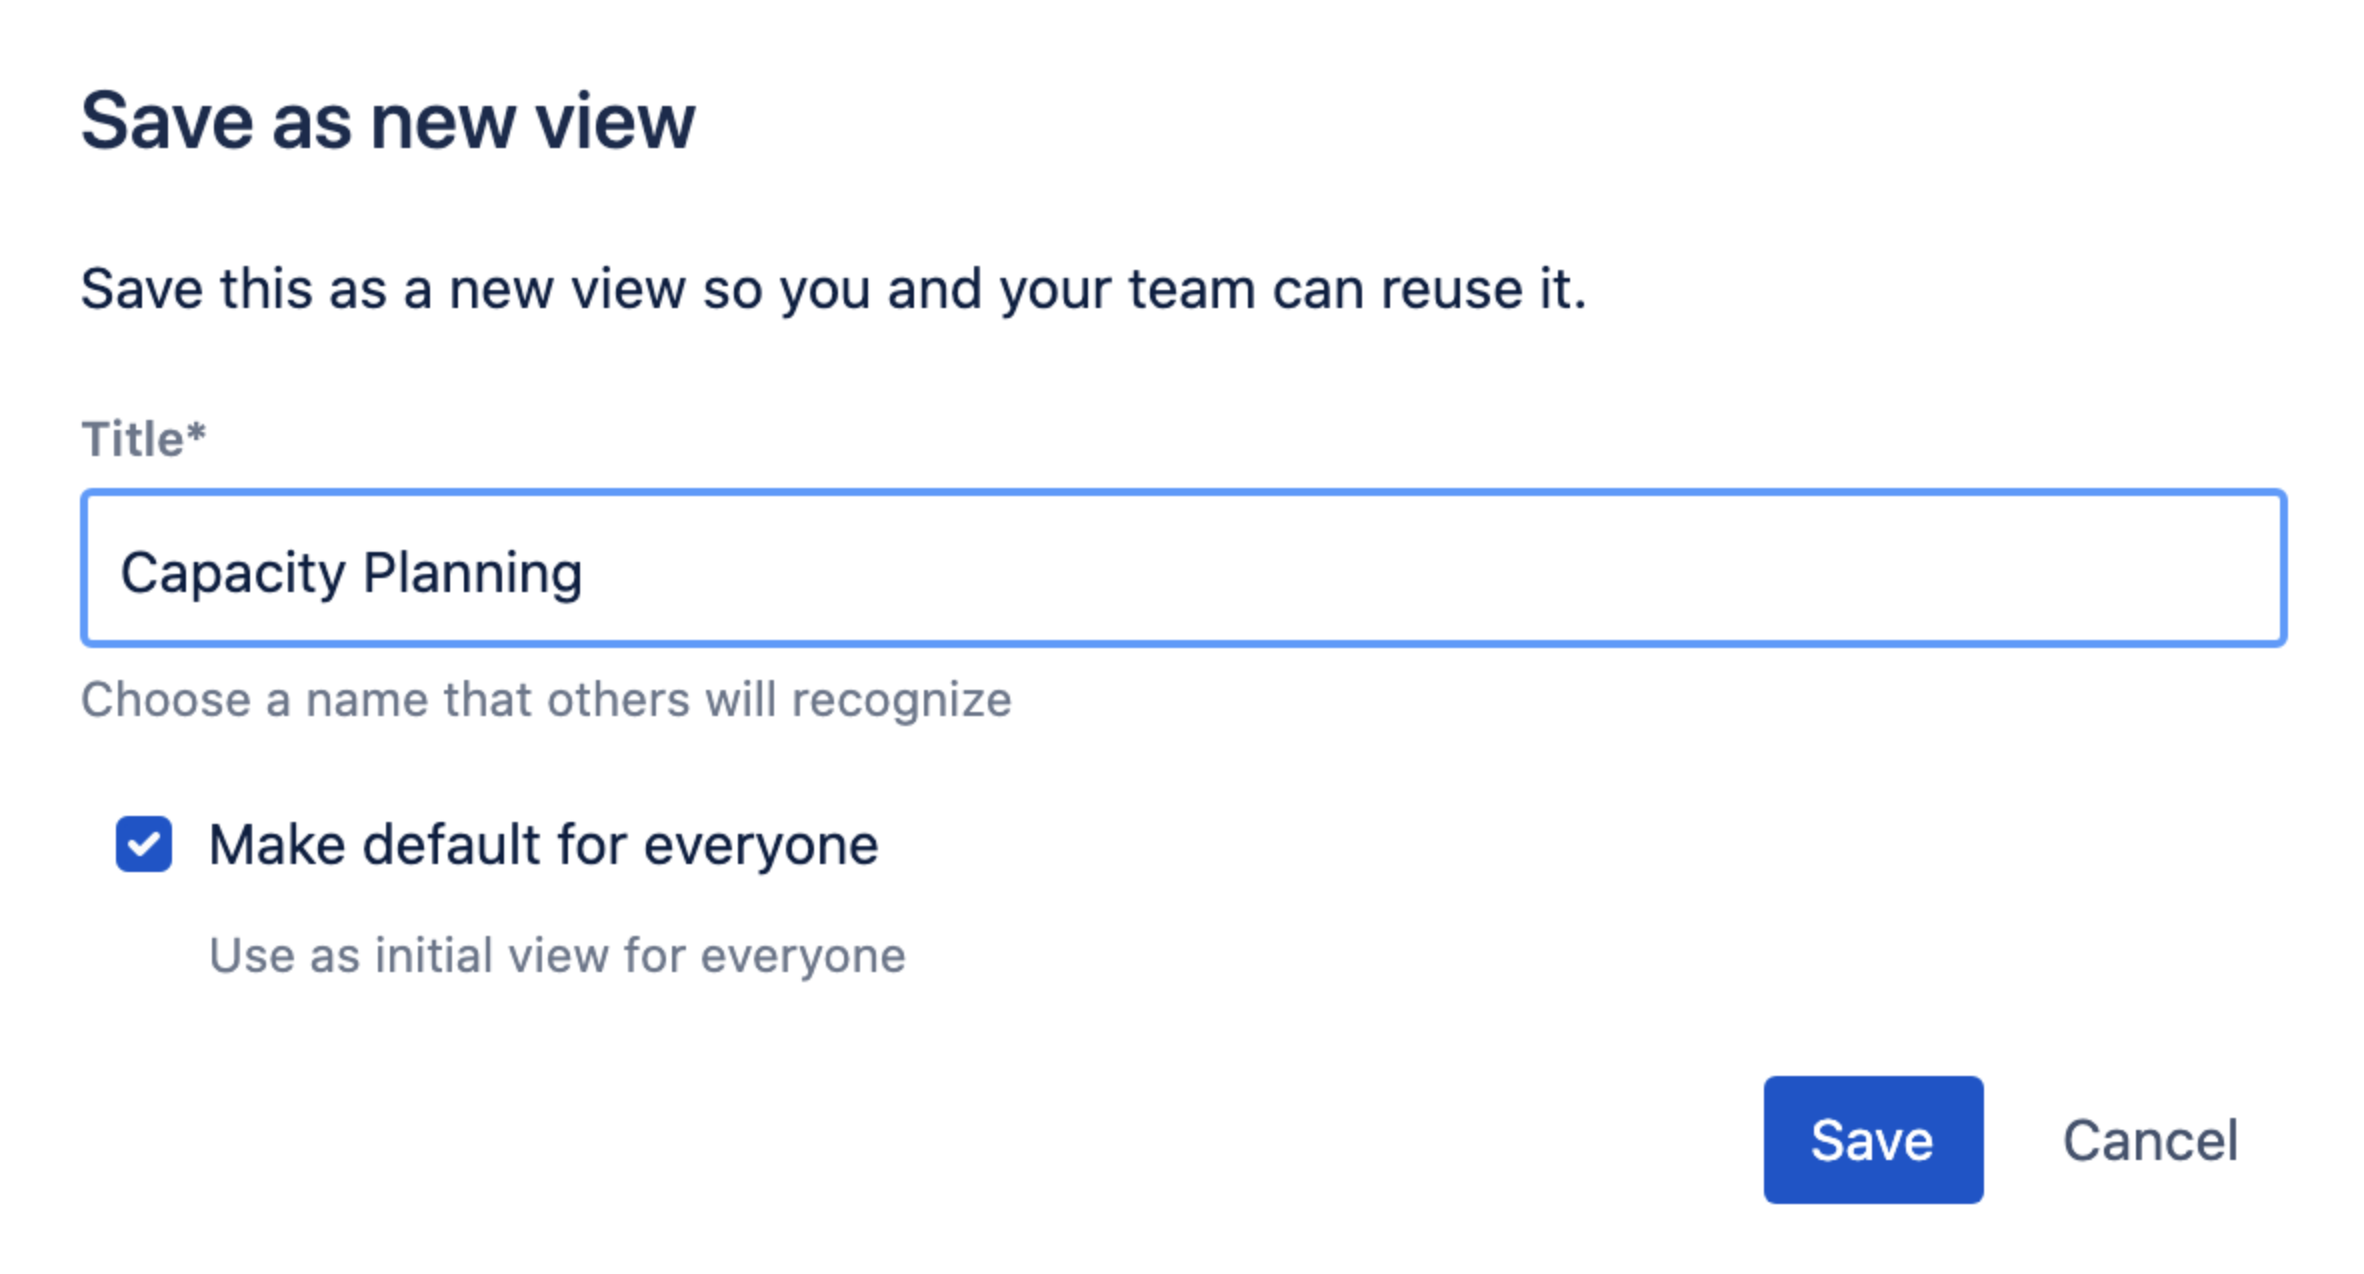Click the word 'Capacity' in the title box
The height and width of the screenshot is (1274, 2364).
232,572
